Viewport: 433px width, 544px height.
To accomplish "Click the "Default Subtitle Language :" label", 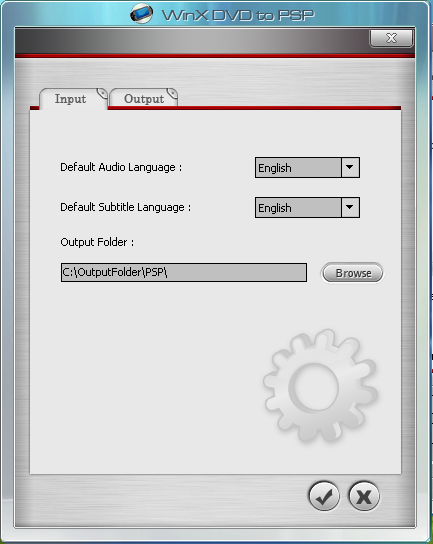I will click(x=126, y=207).
